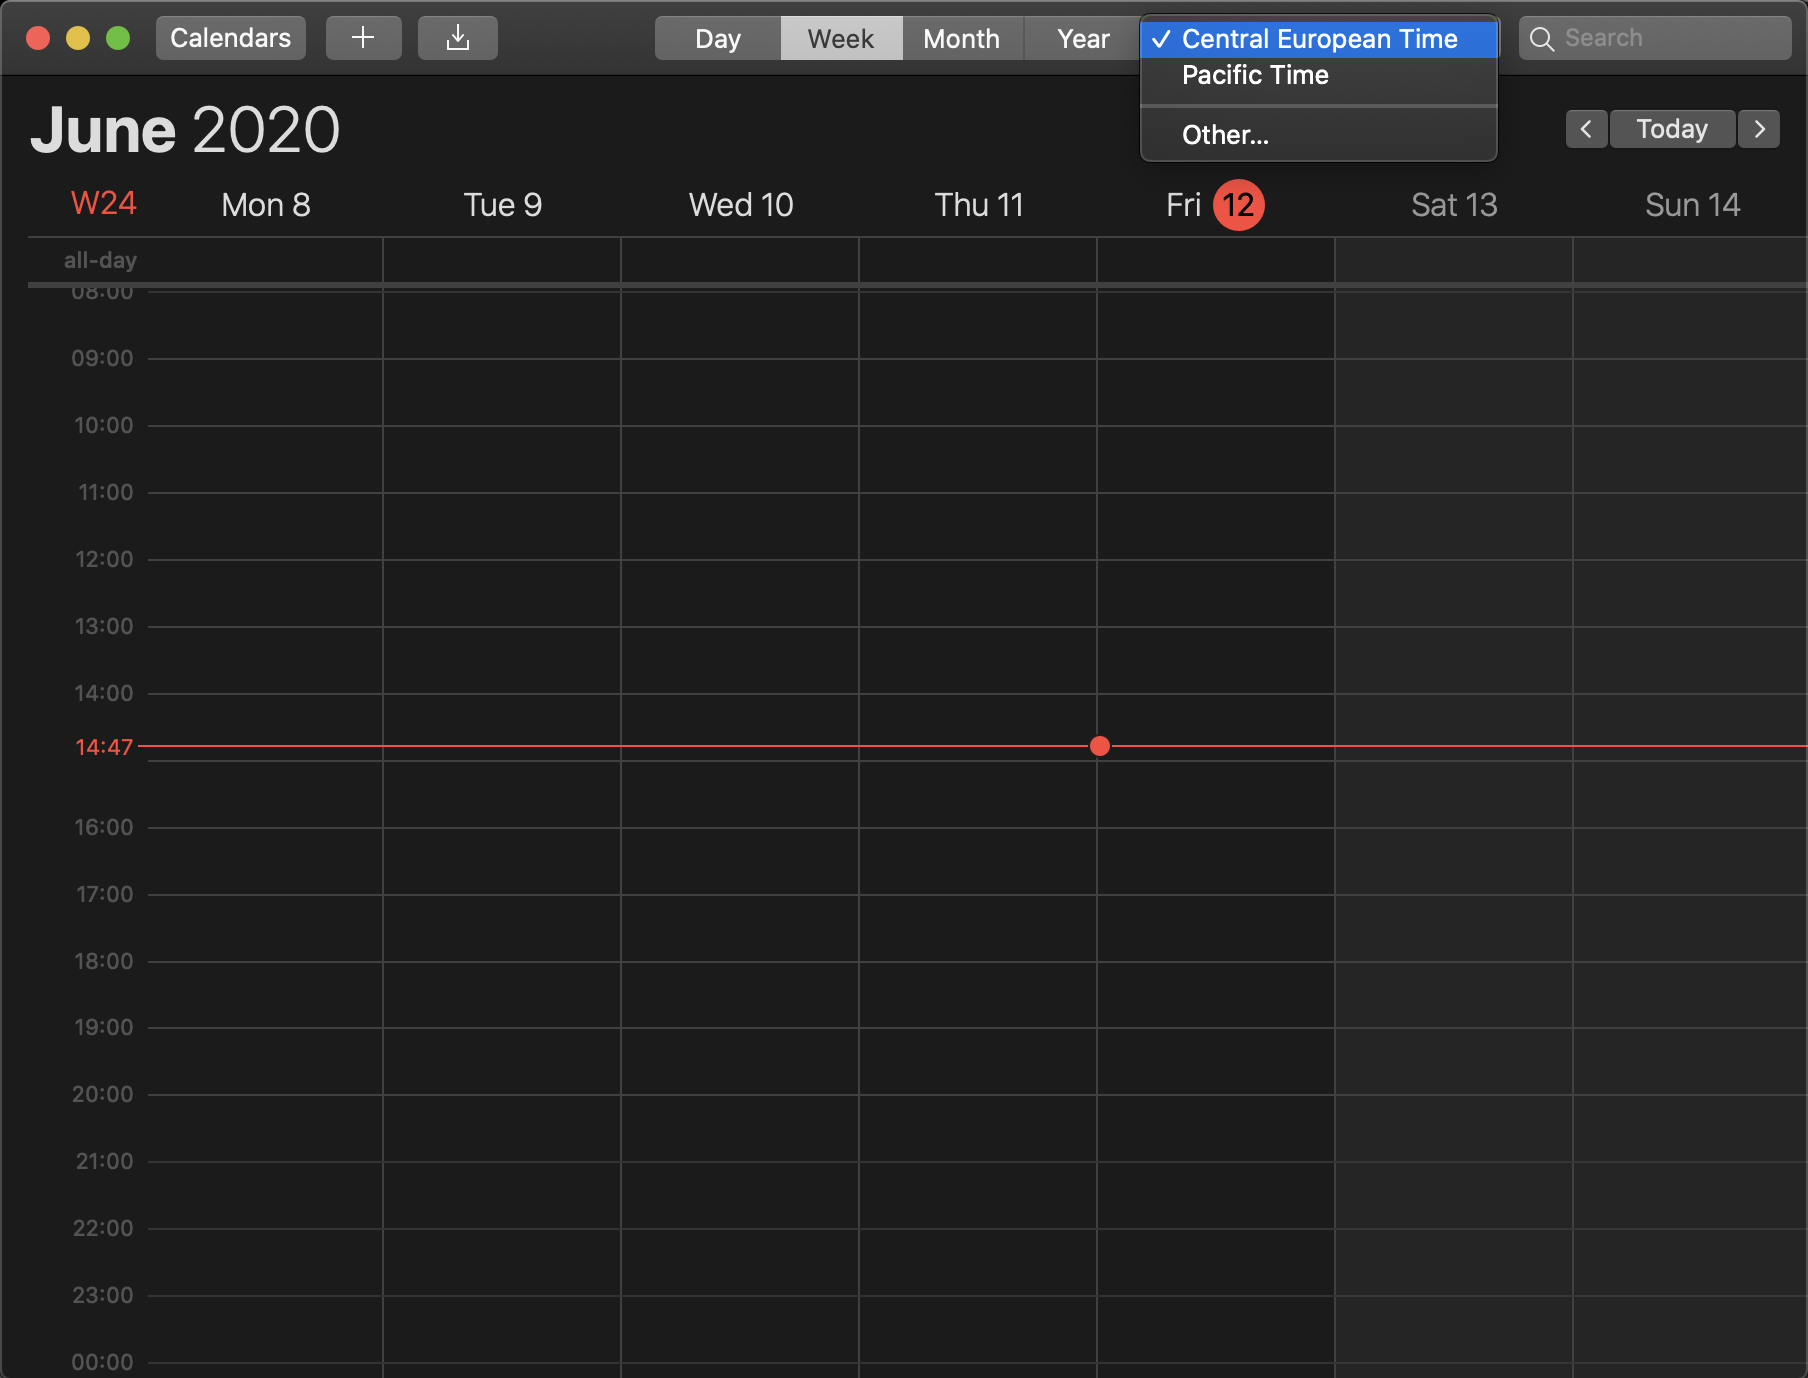Click the Wed 10 column header
This screenshot has width=1808, height=1378.
740,205
